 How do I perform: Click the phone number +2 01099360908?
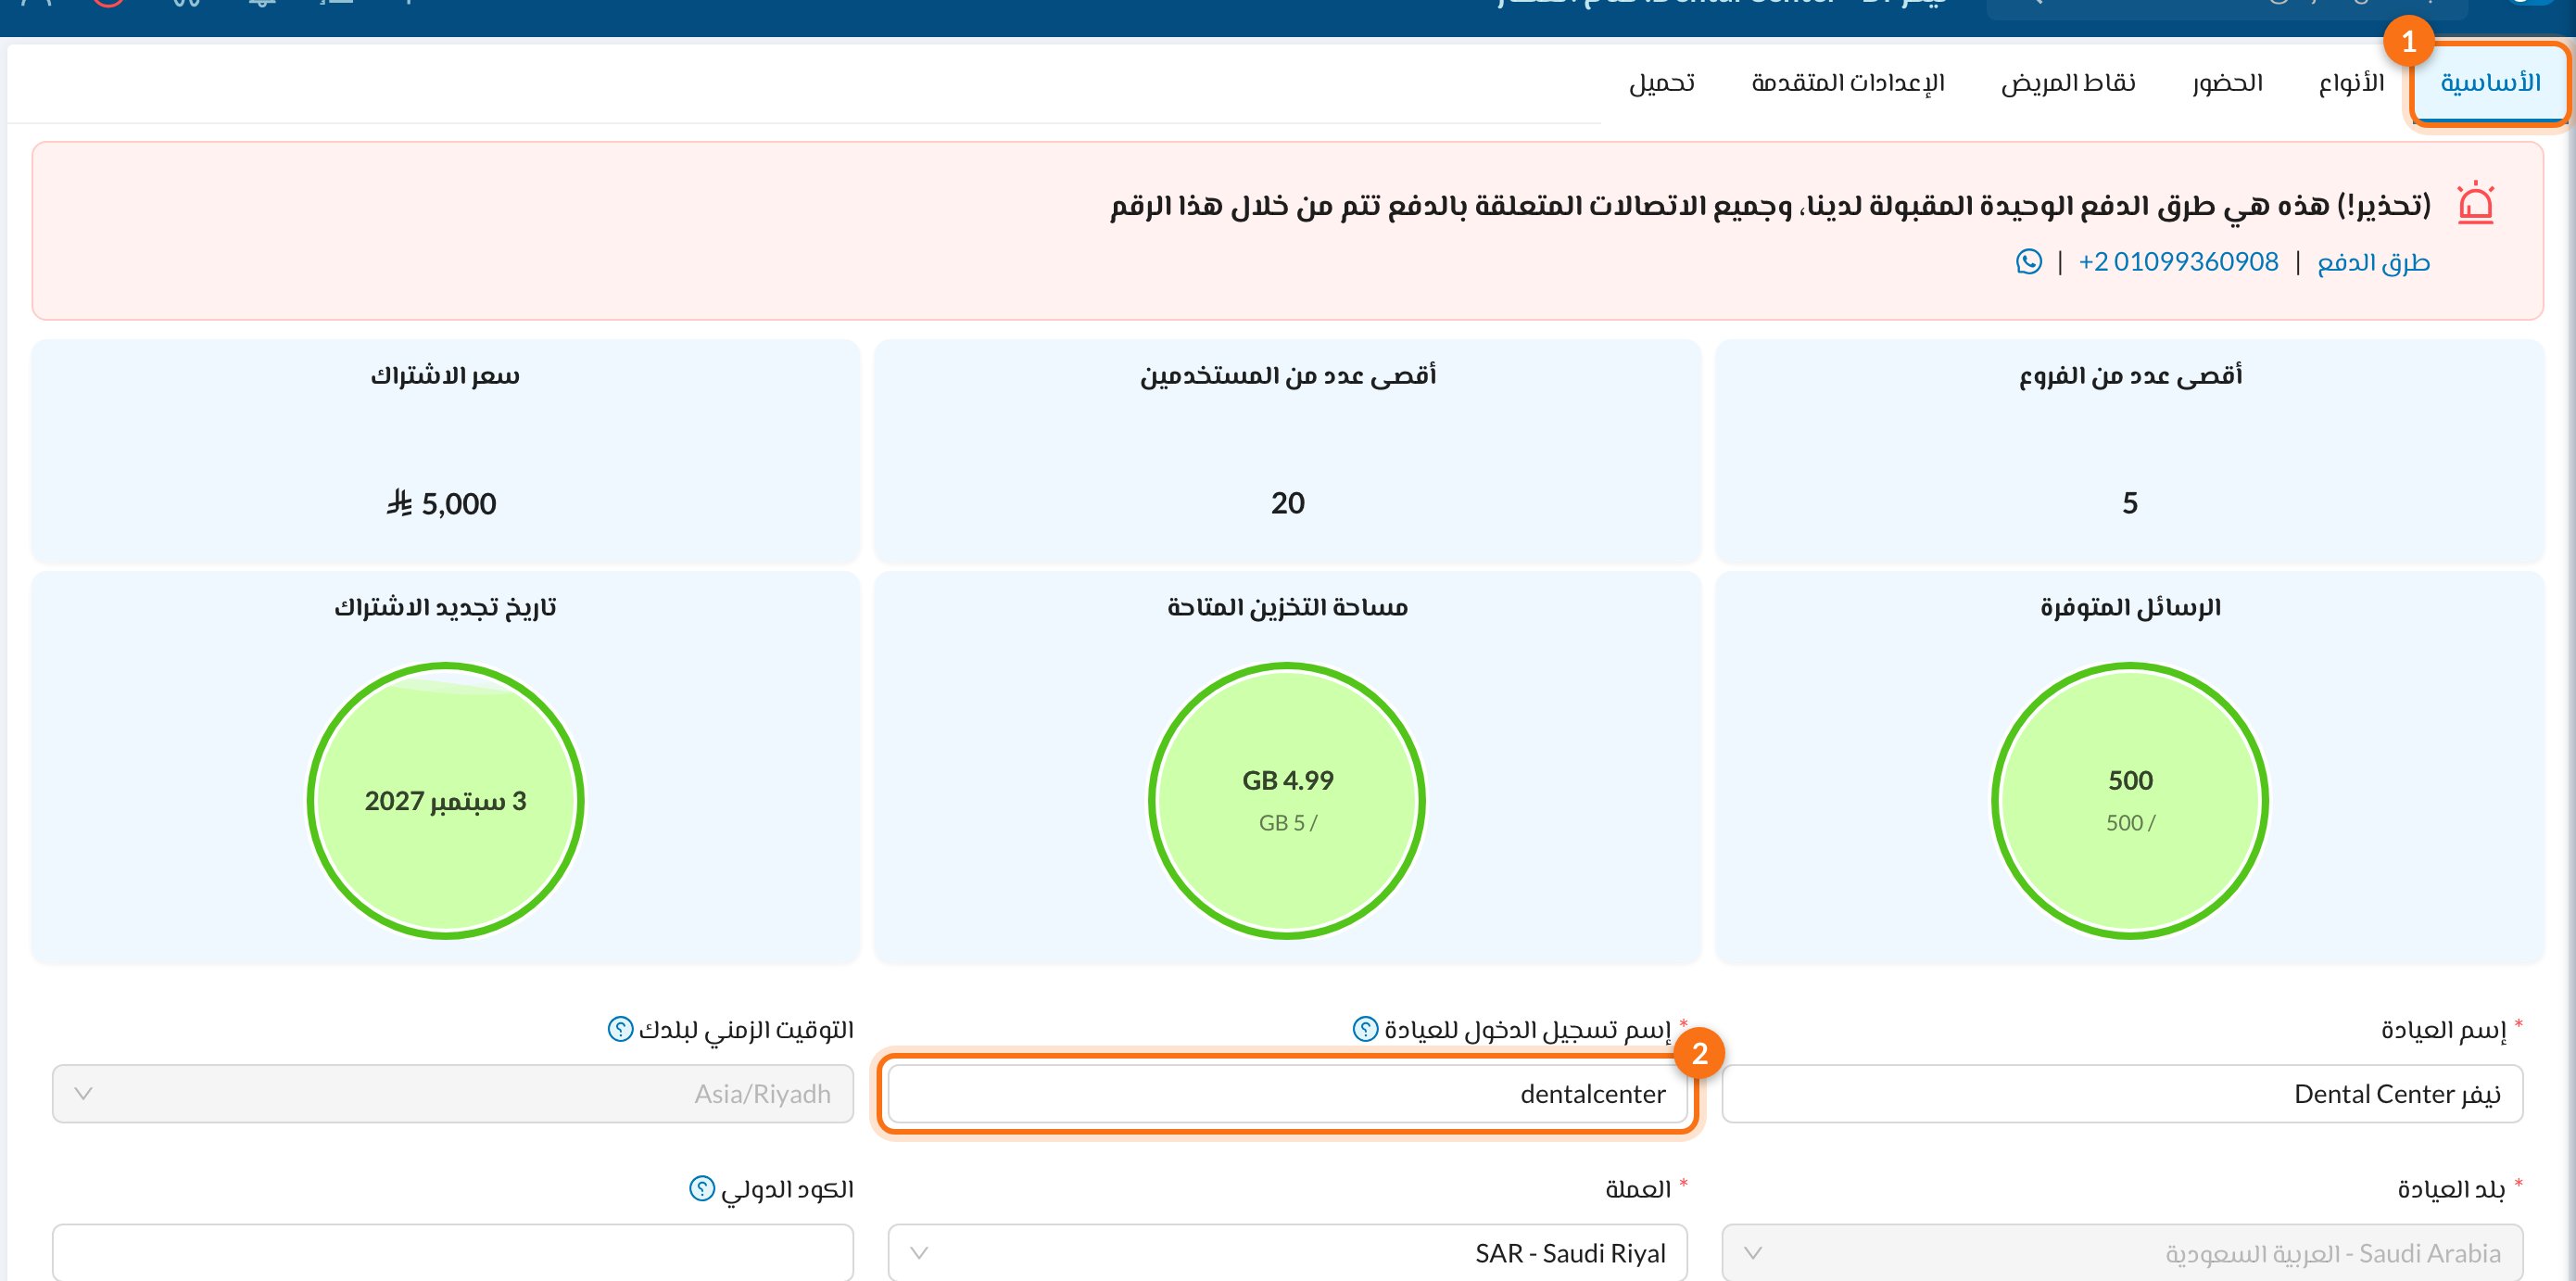pos(2178,262)
